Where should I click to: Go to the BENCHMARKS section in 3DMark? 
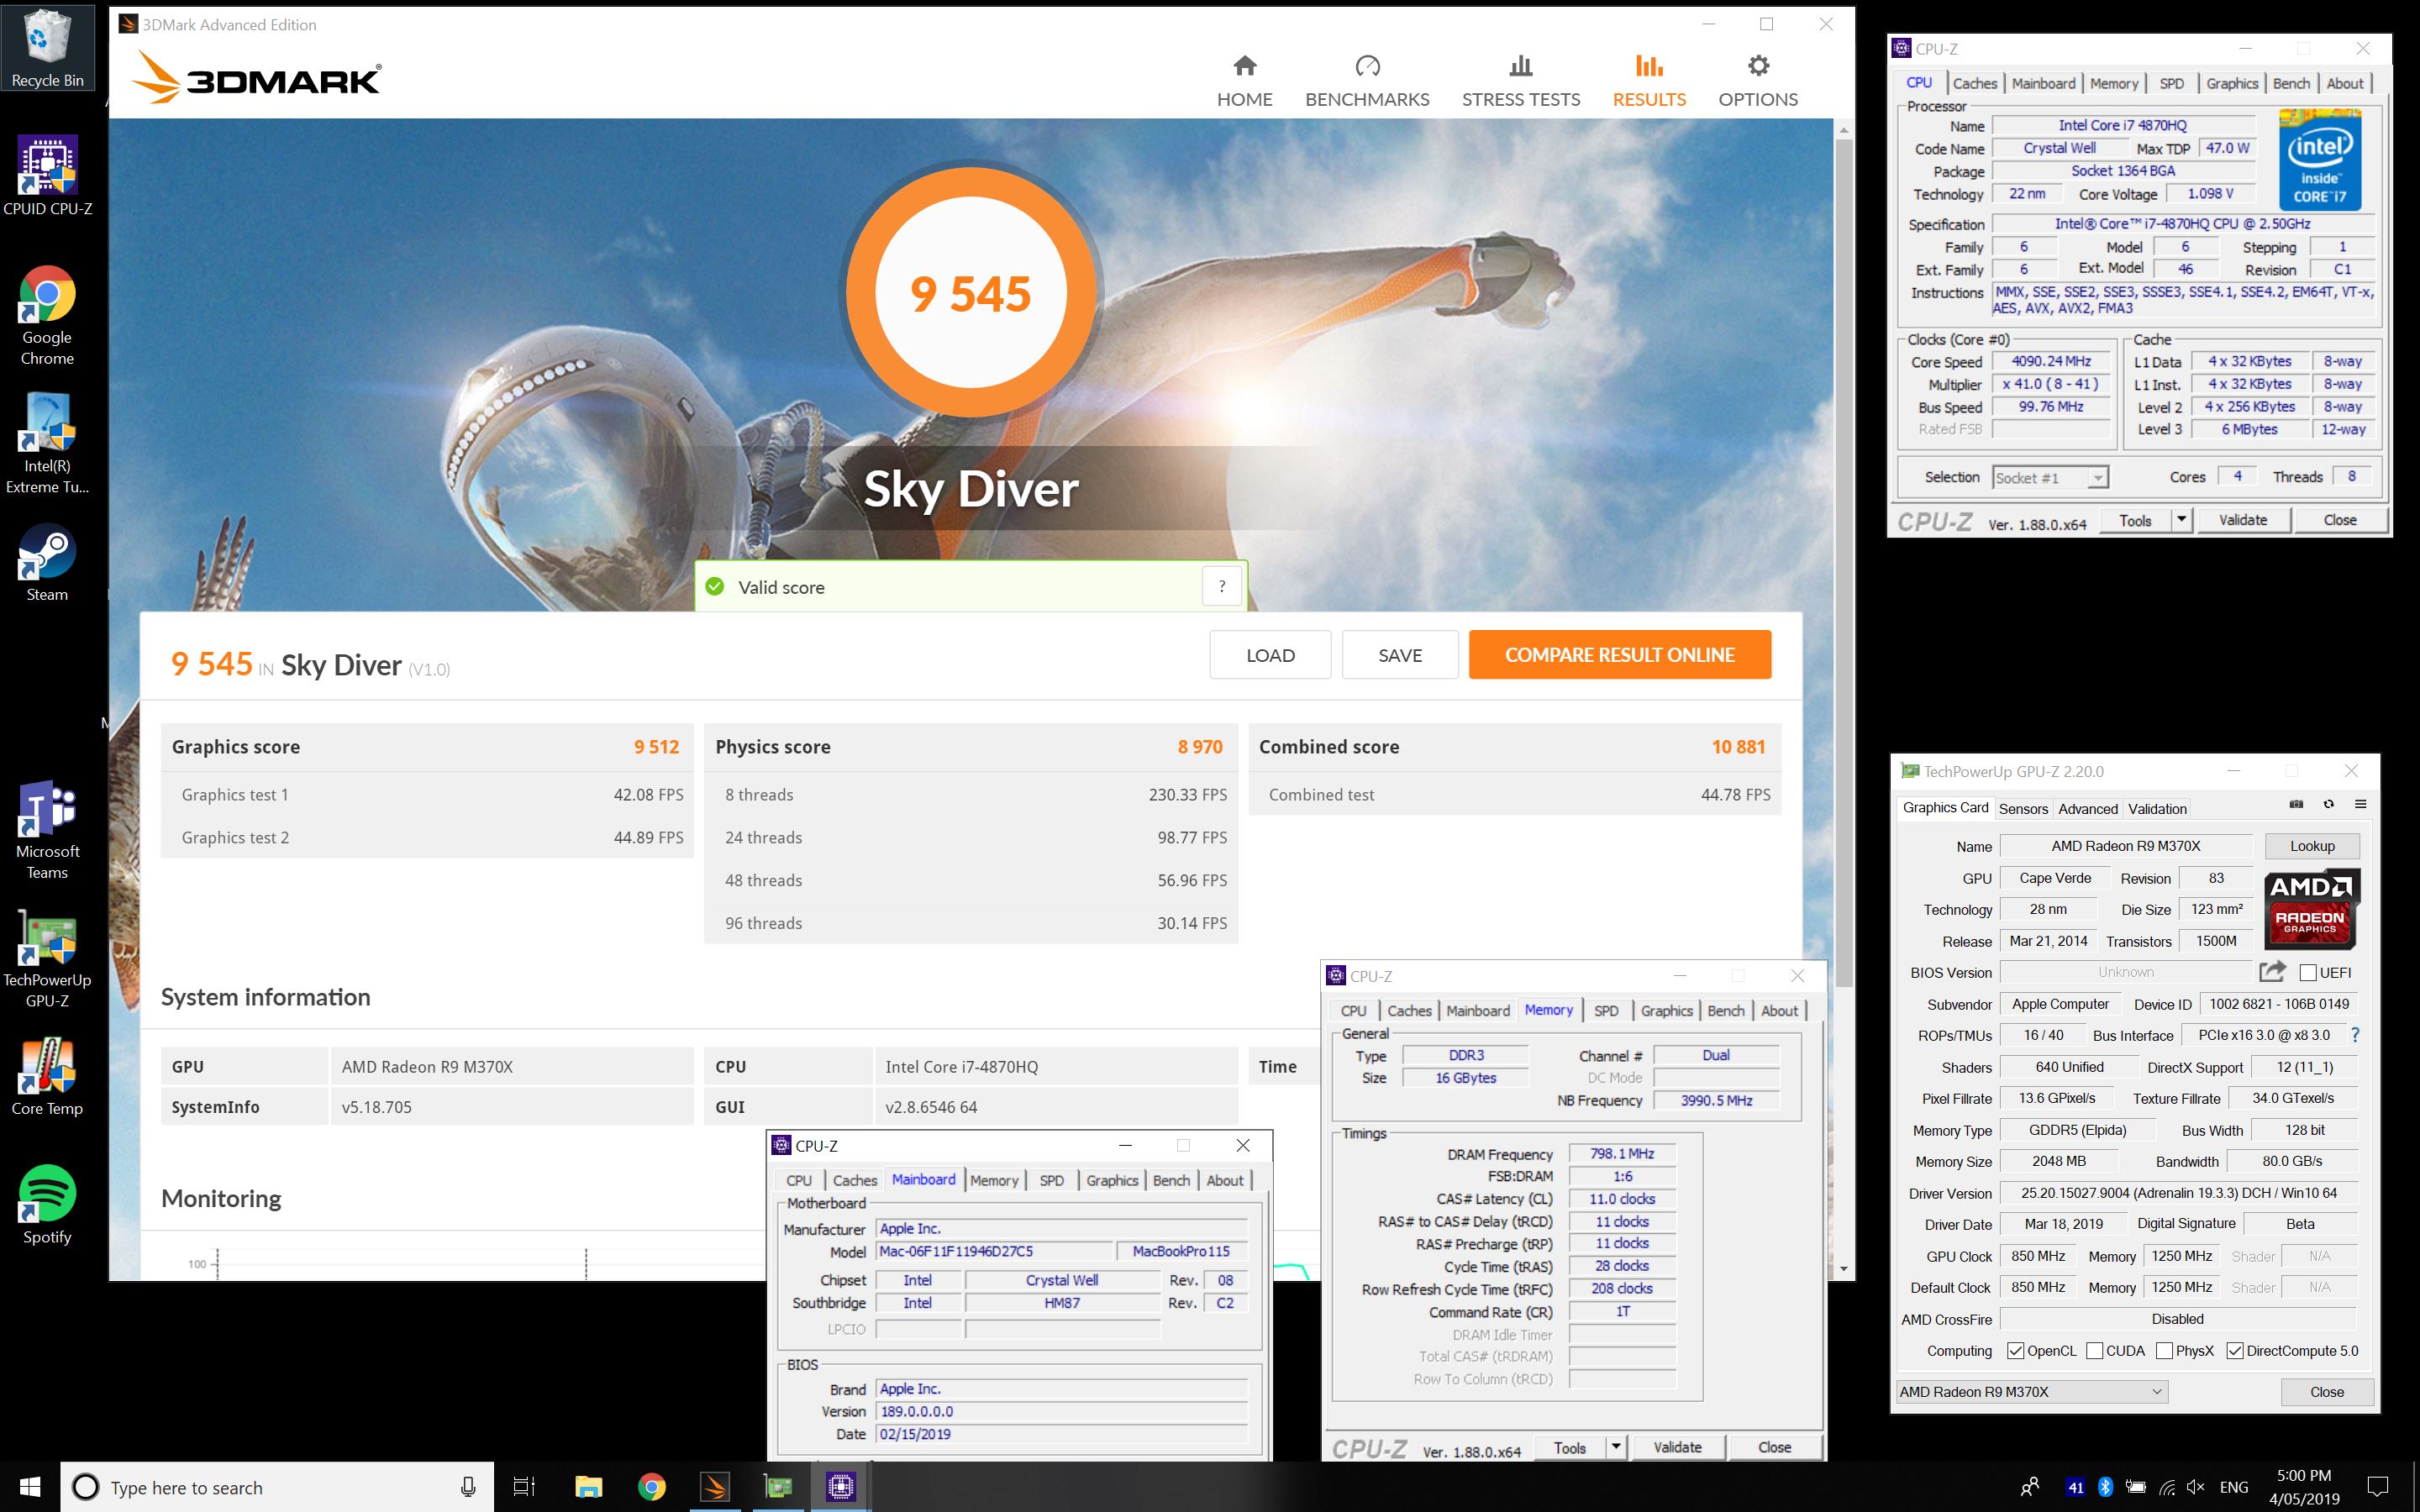[x=1367, y=81]
